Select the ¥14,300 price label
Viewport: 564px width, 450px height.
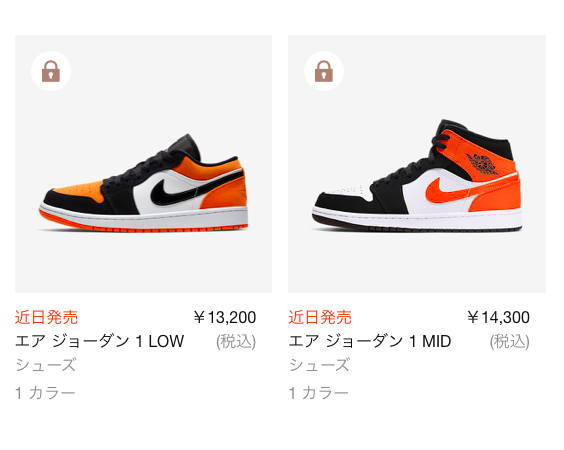pos(498,317)
